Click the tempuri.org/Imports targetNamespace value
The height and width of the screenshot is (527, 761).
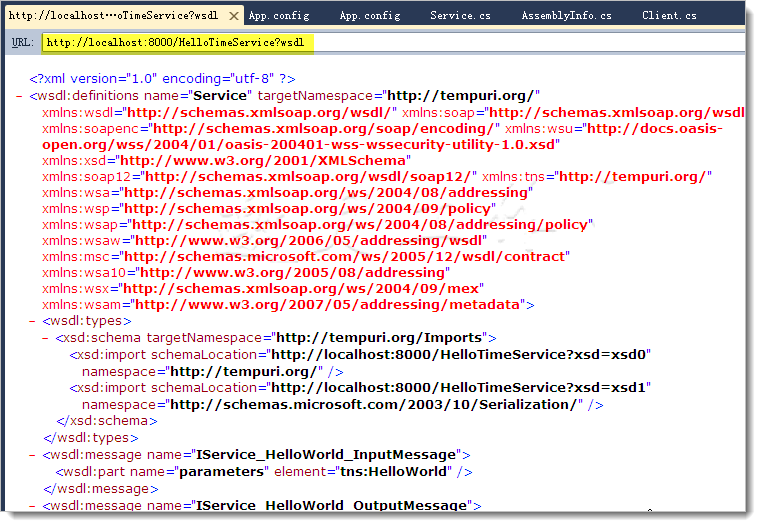coord(379,338)
